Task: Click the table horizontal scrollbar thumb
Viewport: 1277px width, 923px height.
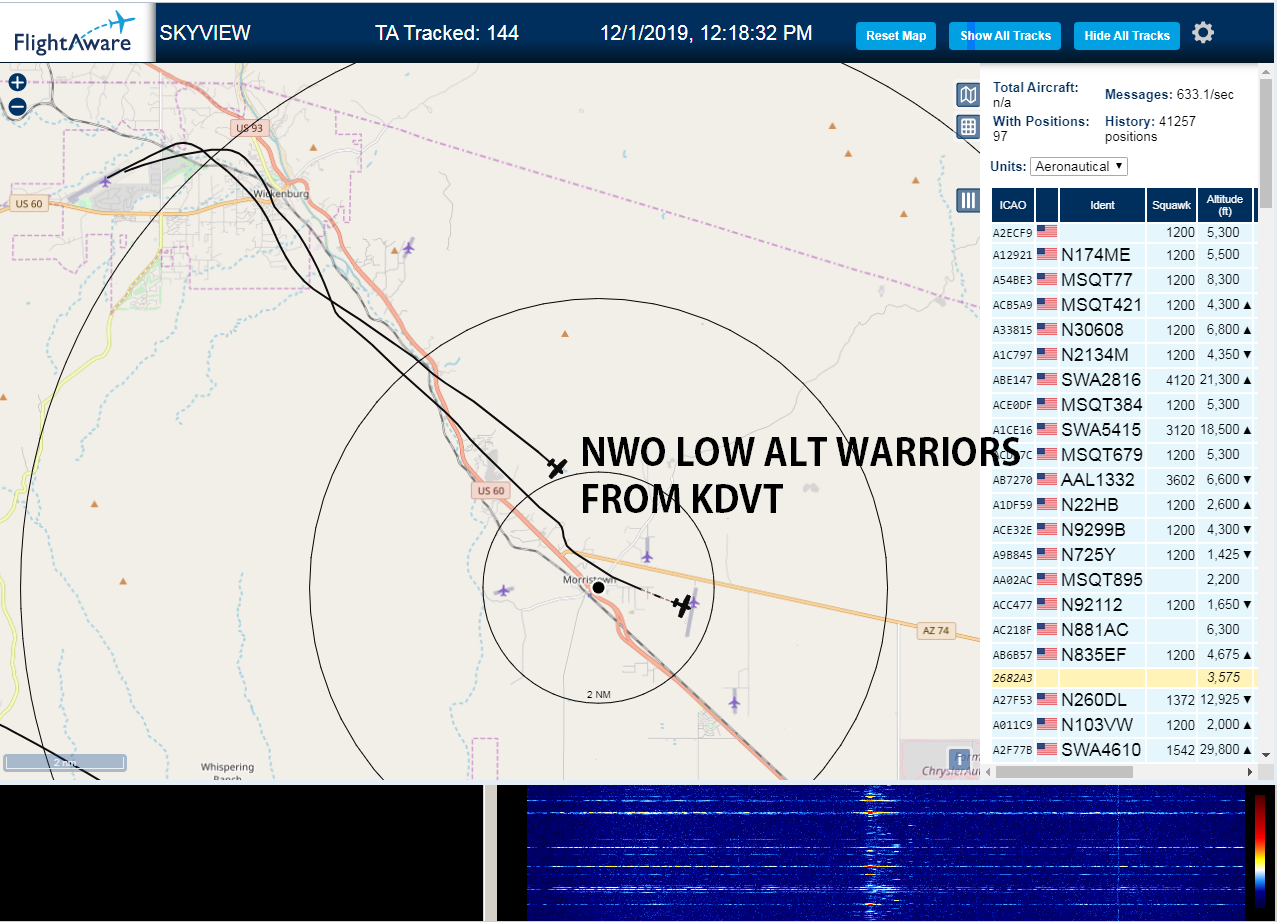Action: click(1064, 772)
